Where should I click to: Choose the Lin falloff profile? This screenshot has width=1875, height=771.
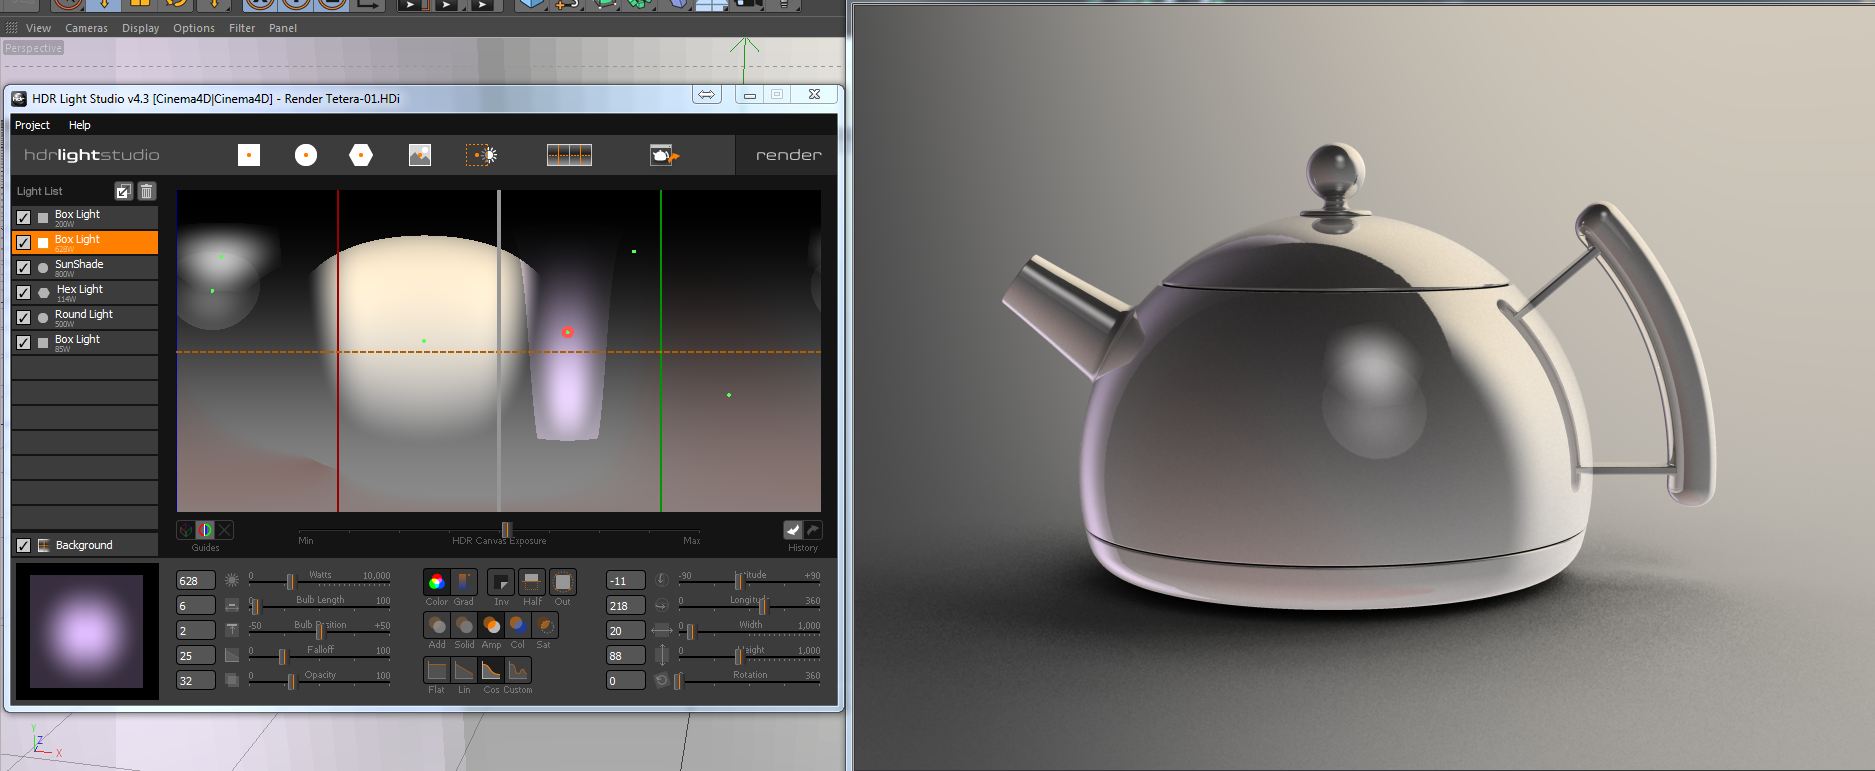click(464, 670)
